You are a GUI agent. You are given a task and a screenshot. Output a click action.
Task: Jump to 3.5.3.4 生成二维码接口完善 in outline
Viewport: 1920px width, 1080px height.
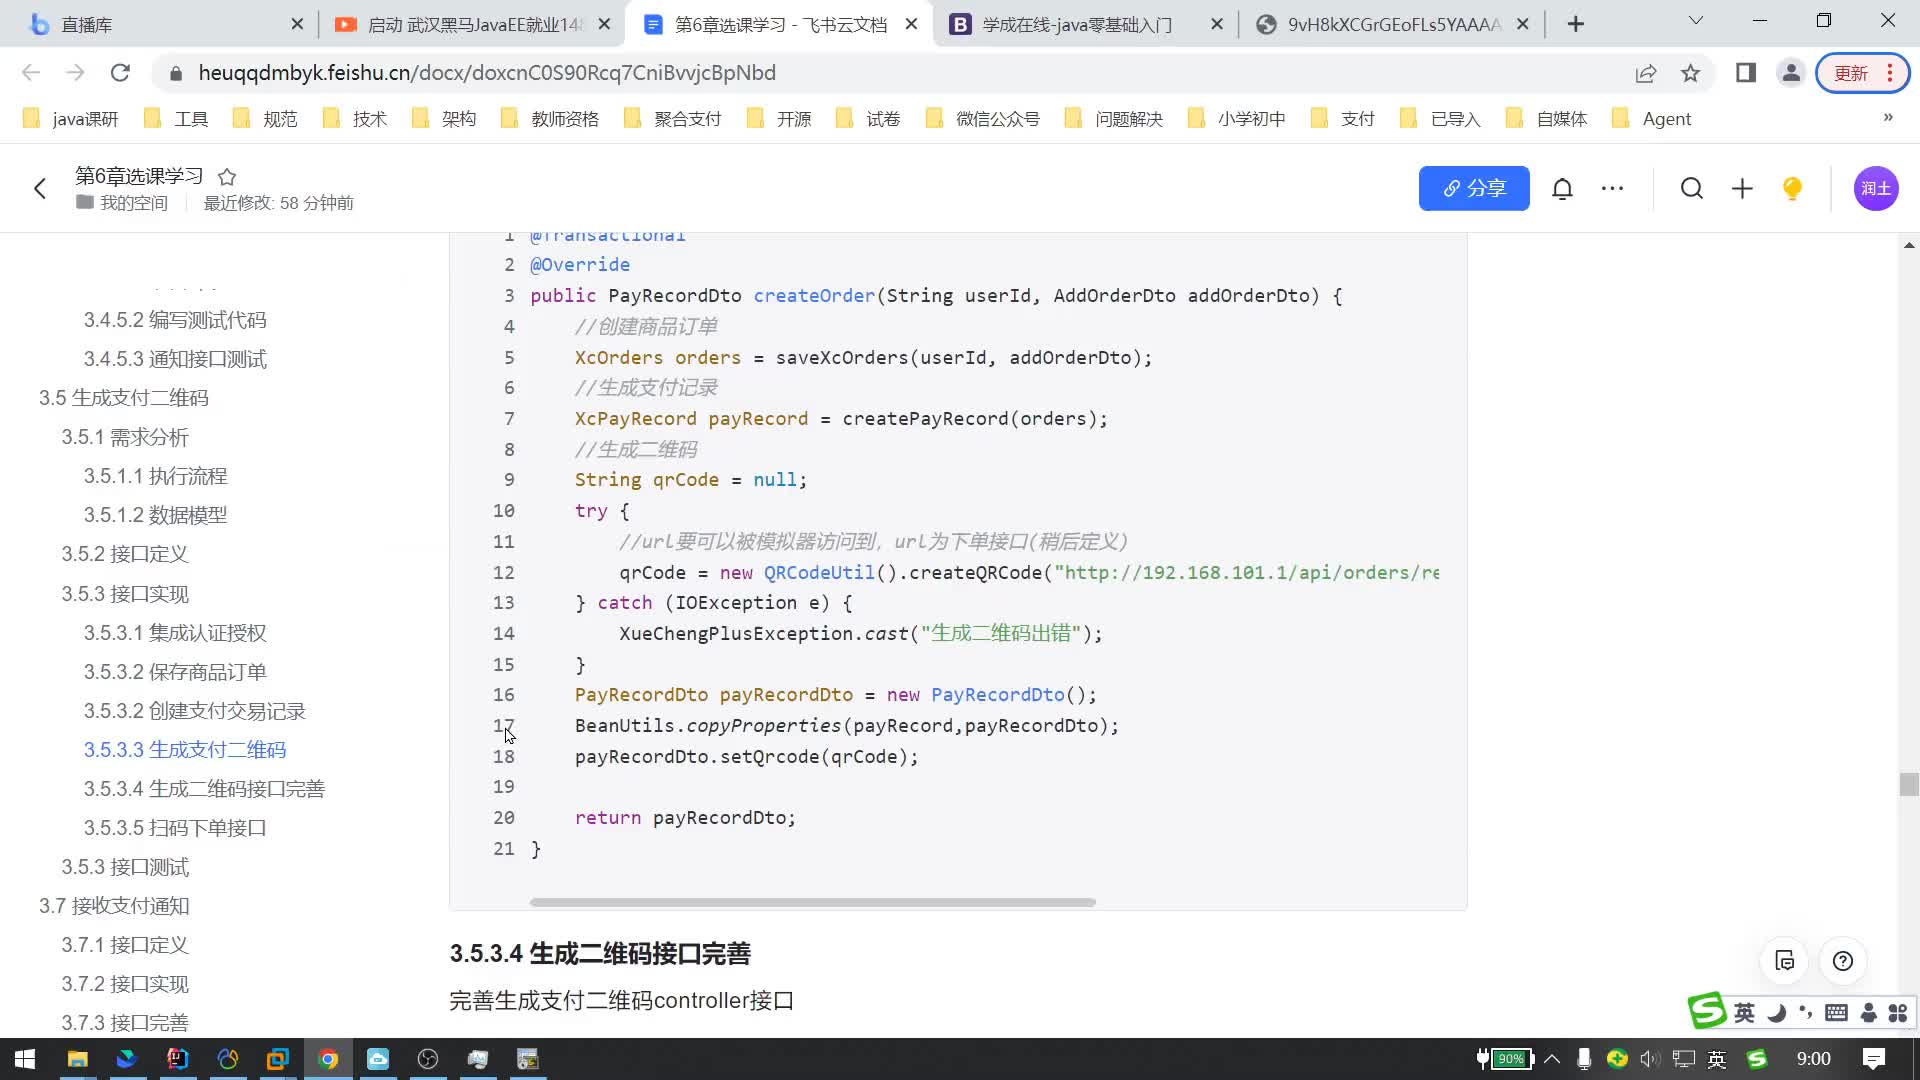click(x=204, y=789)
